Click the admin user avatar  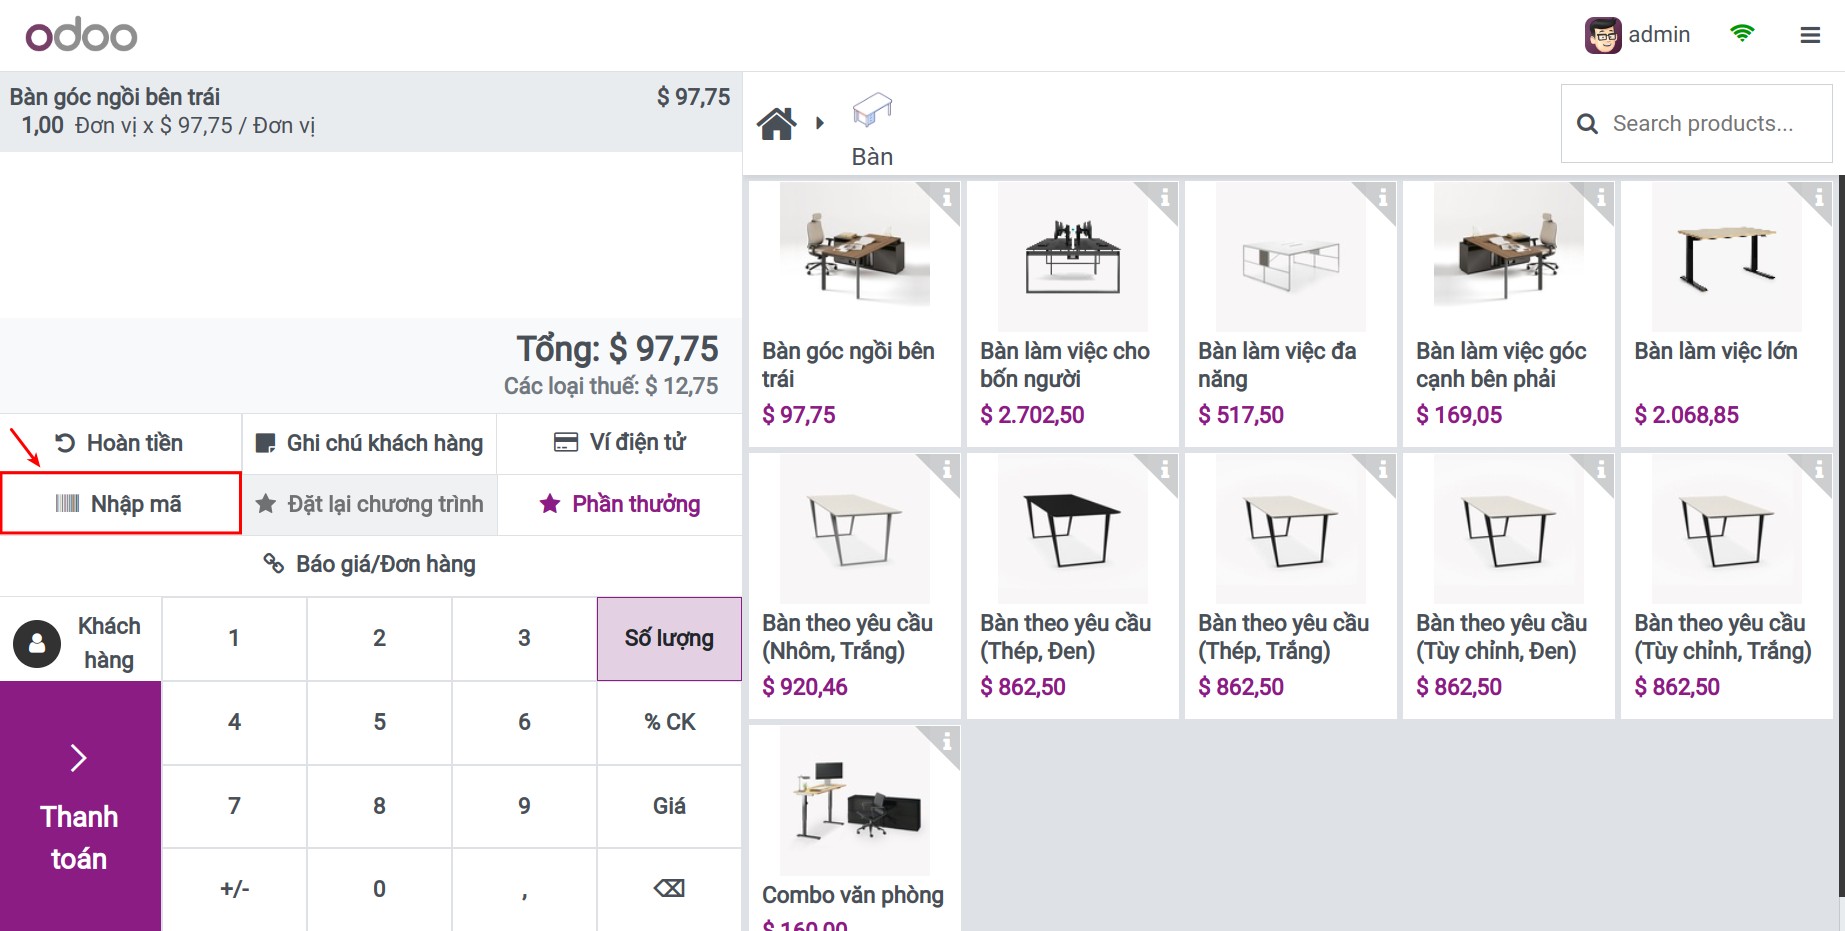tap(1603, 35)
